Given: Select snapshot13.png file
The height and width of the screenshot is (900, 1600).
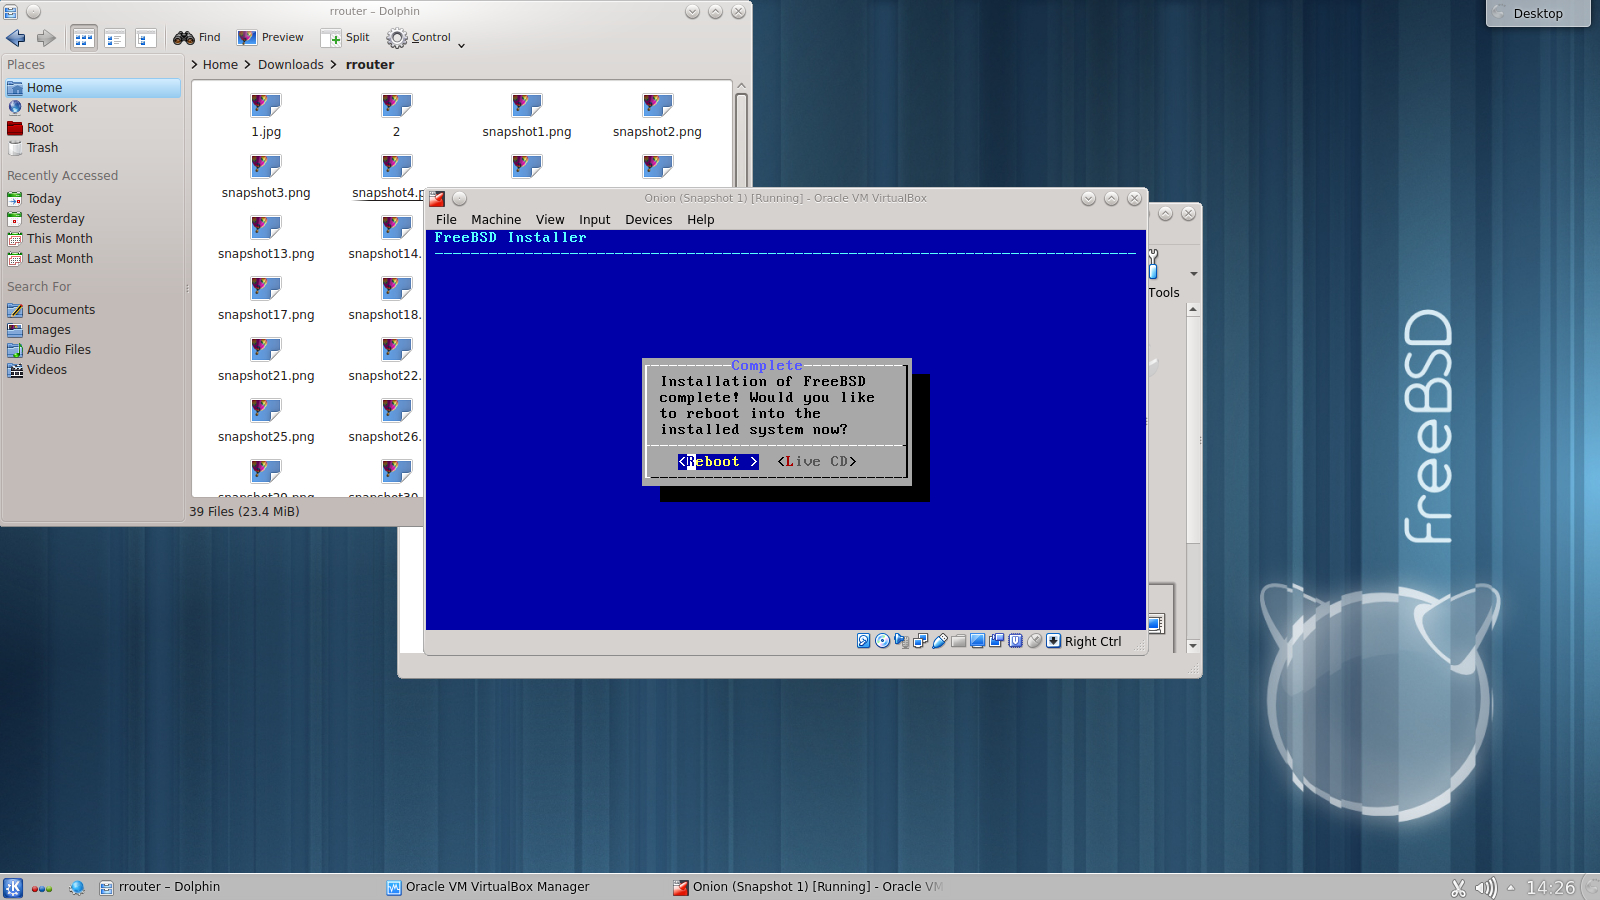Looking at the screenshot, I should click(266, 239).
